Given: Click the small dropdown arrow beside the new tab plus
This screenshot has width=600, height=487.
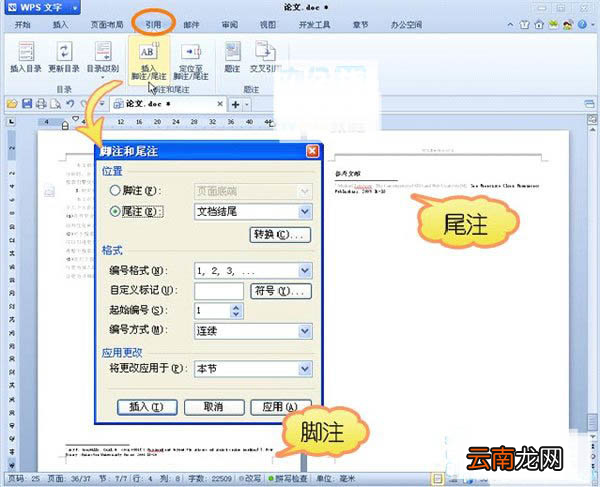Looking at the screenshot, I should tap(247, 104).
